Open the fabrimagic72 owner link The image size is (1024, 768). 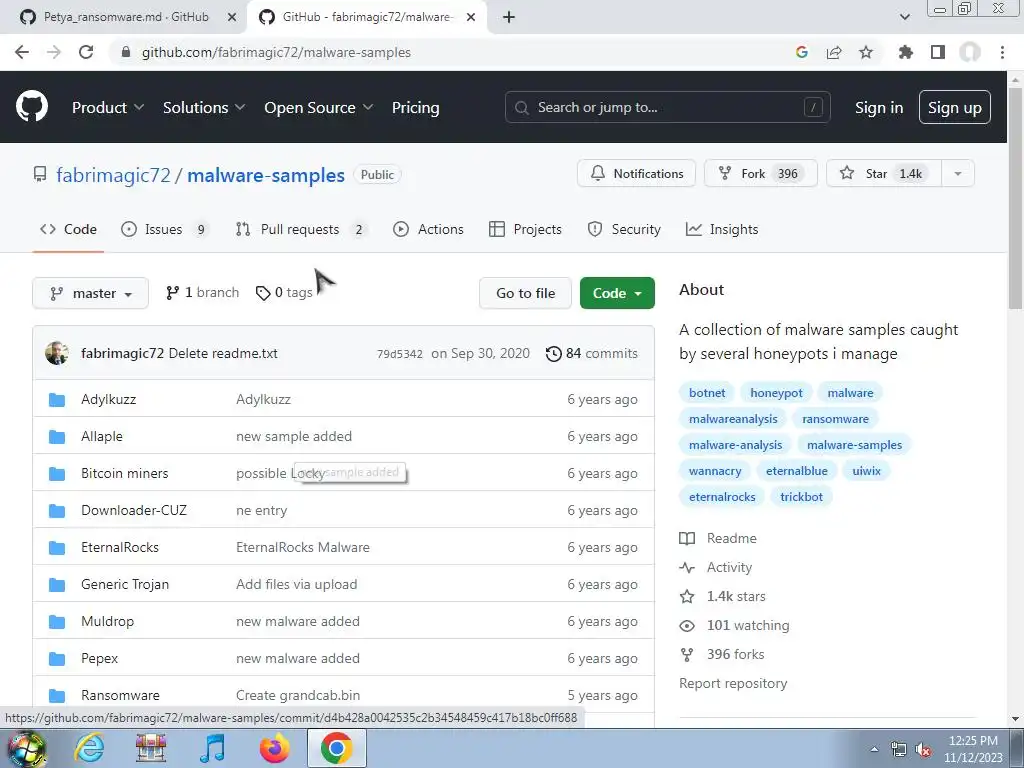tap(113, 175)
